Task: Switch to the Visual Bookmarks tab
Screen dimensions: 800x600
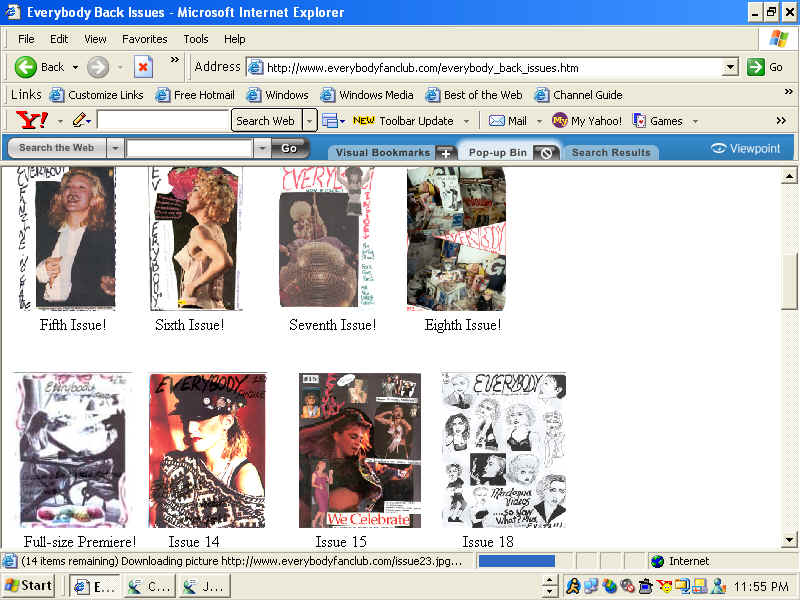Action: (x=383, y=153)
